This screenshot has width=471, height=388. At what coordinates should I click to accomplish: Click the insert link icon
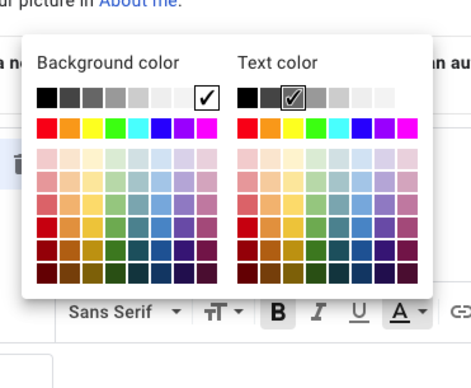pos(461,312)
